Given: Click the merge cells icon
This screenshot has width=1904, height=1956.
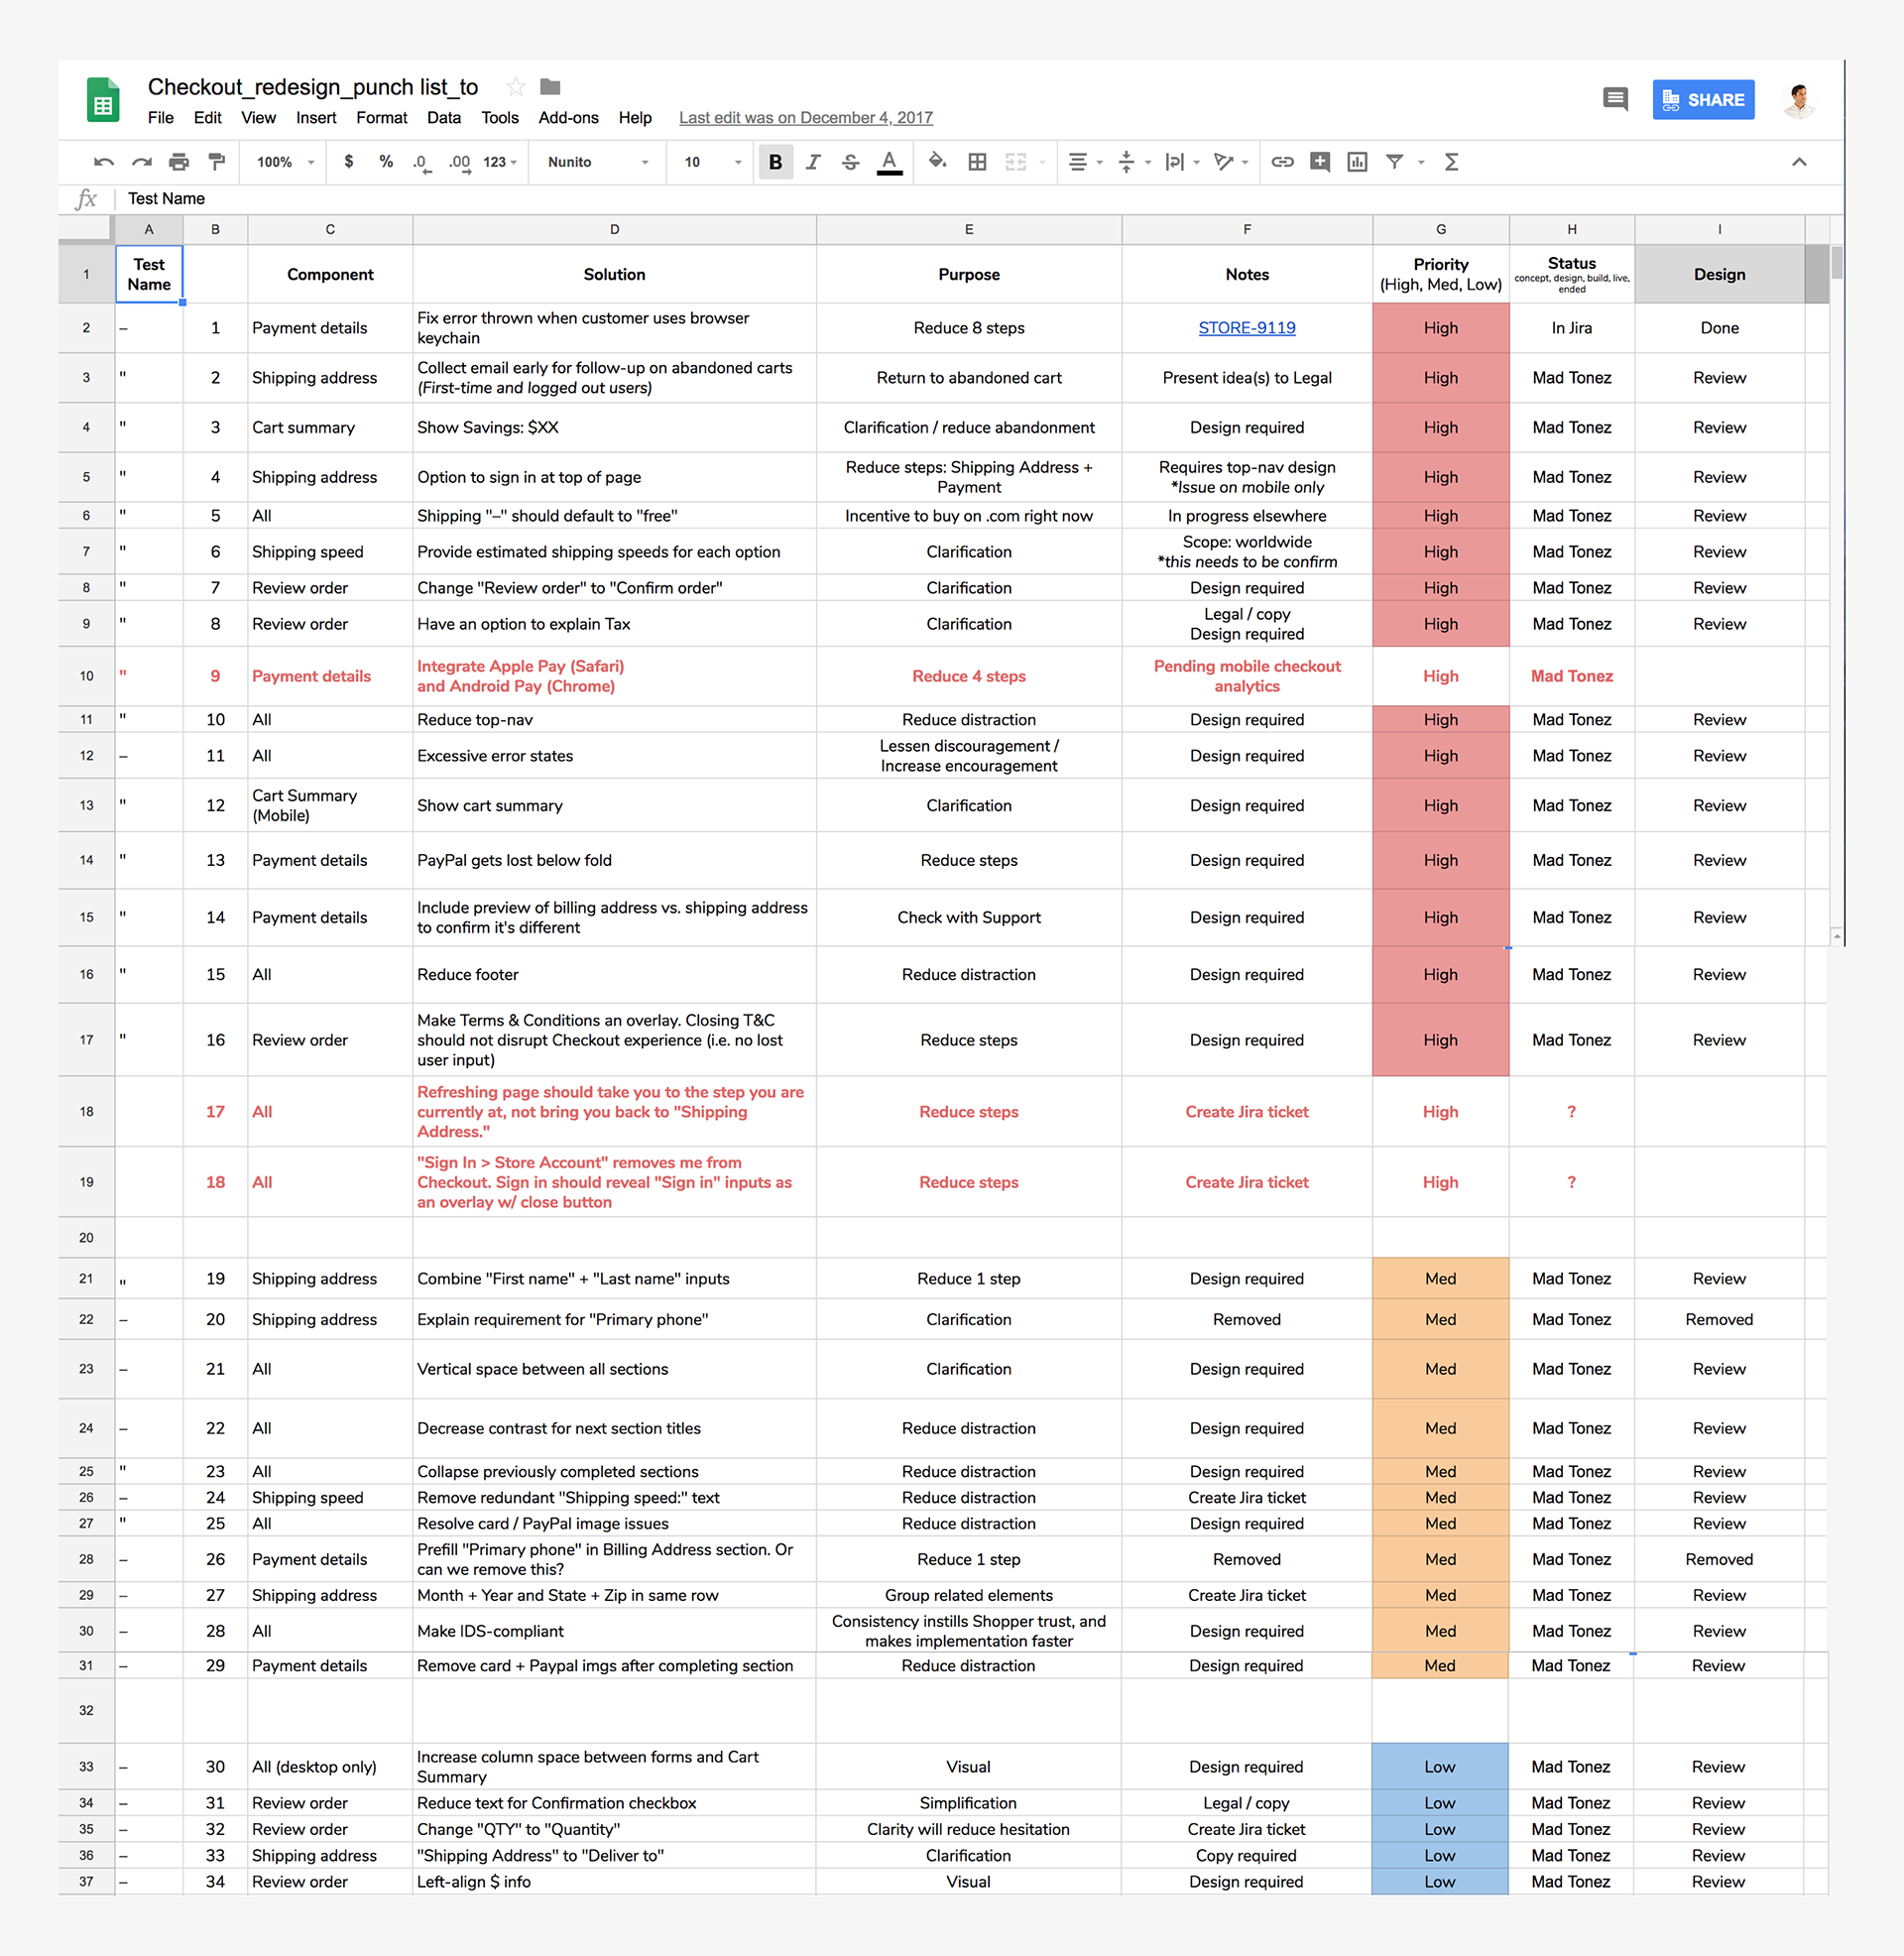Looking at the screenshot, I should pos(1016,162).
